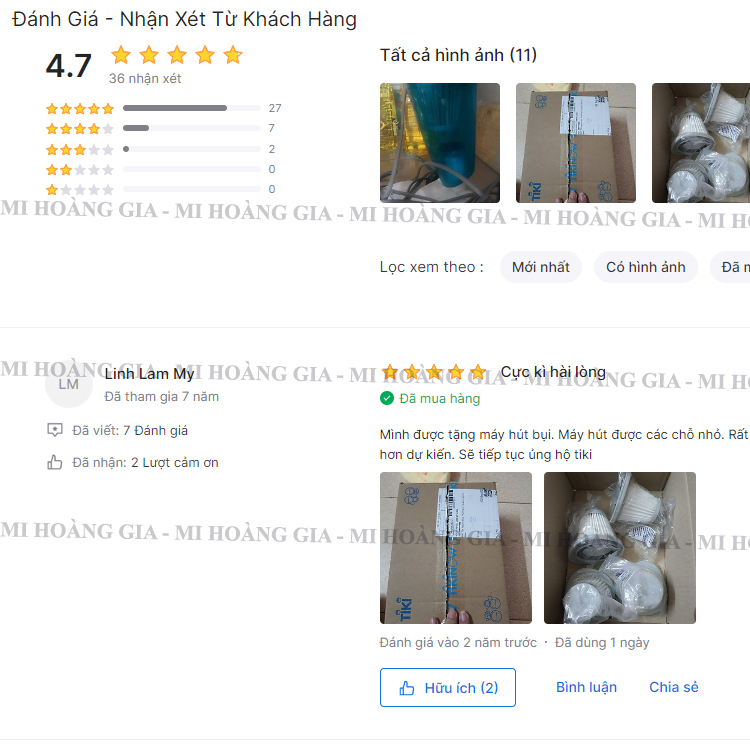The height and width of the screenshot is (750, 750).
Task: Open the Bình luận link
Action: (586, 687)
